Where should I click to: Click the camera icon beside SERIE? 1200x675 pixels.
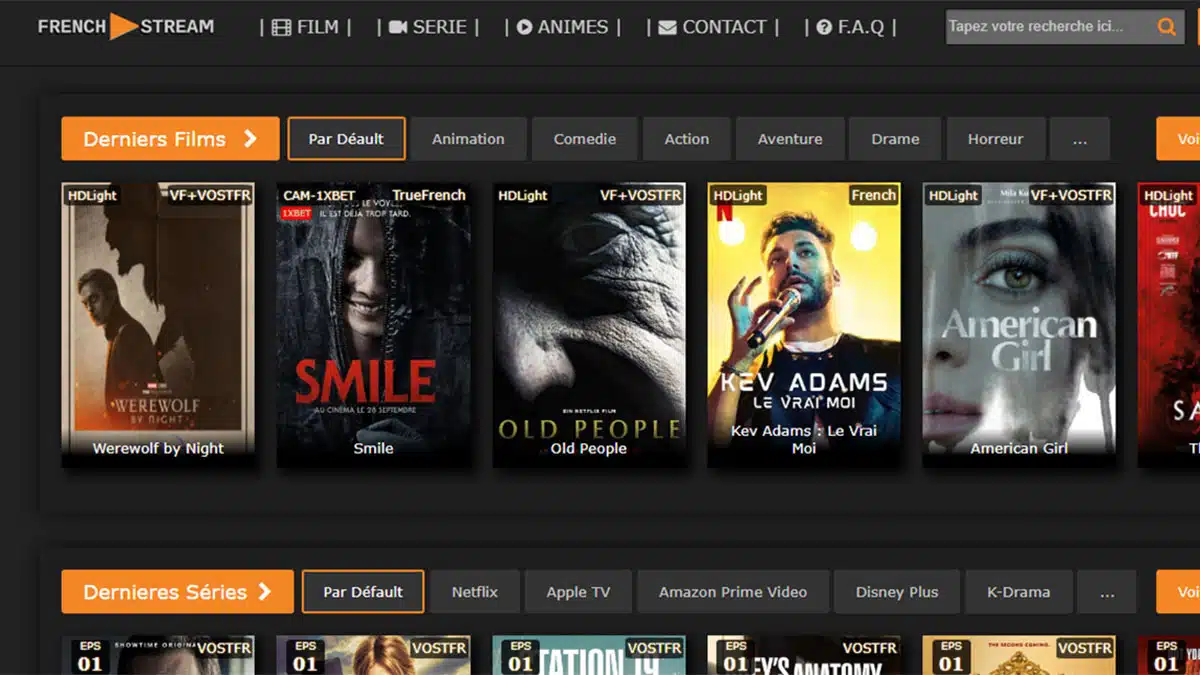point(398,27)
